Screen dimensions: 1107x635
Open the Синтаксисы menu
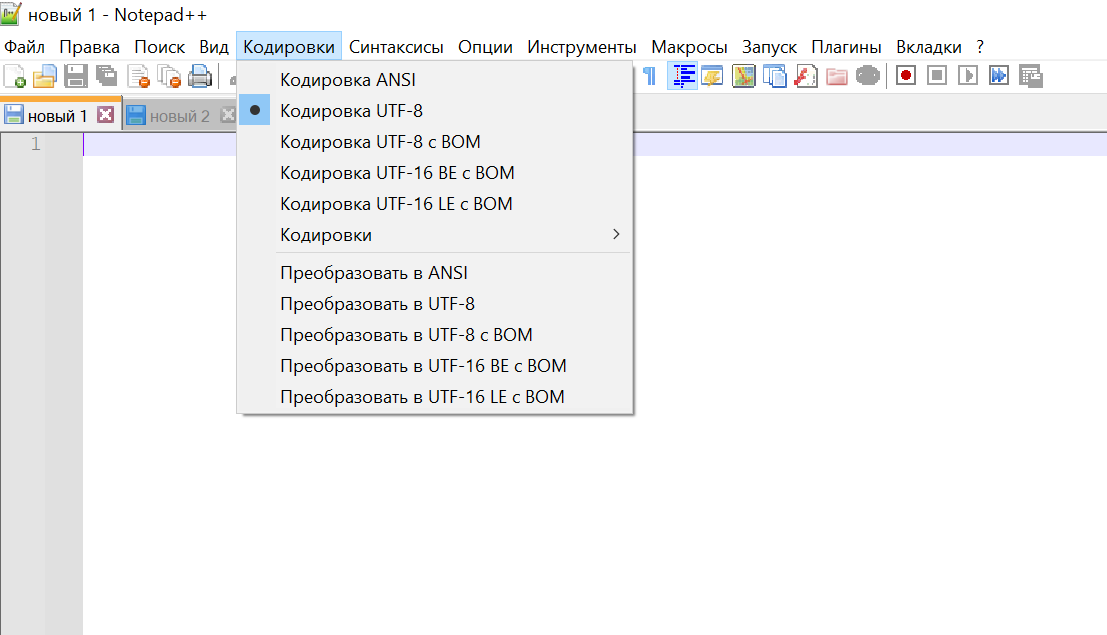[x=396, y=47]
